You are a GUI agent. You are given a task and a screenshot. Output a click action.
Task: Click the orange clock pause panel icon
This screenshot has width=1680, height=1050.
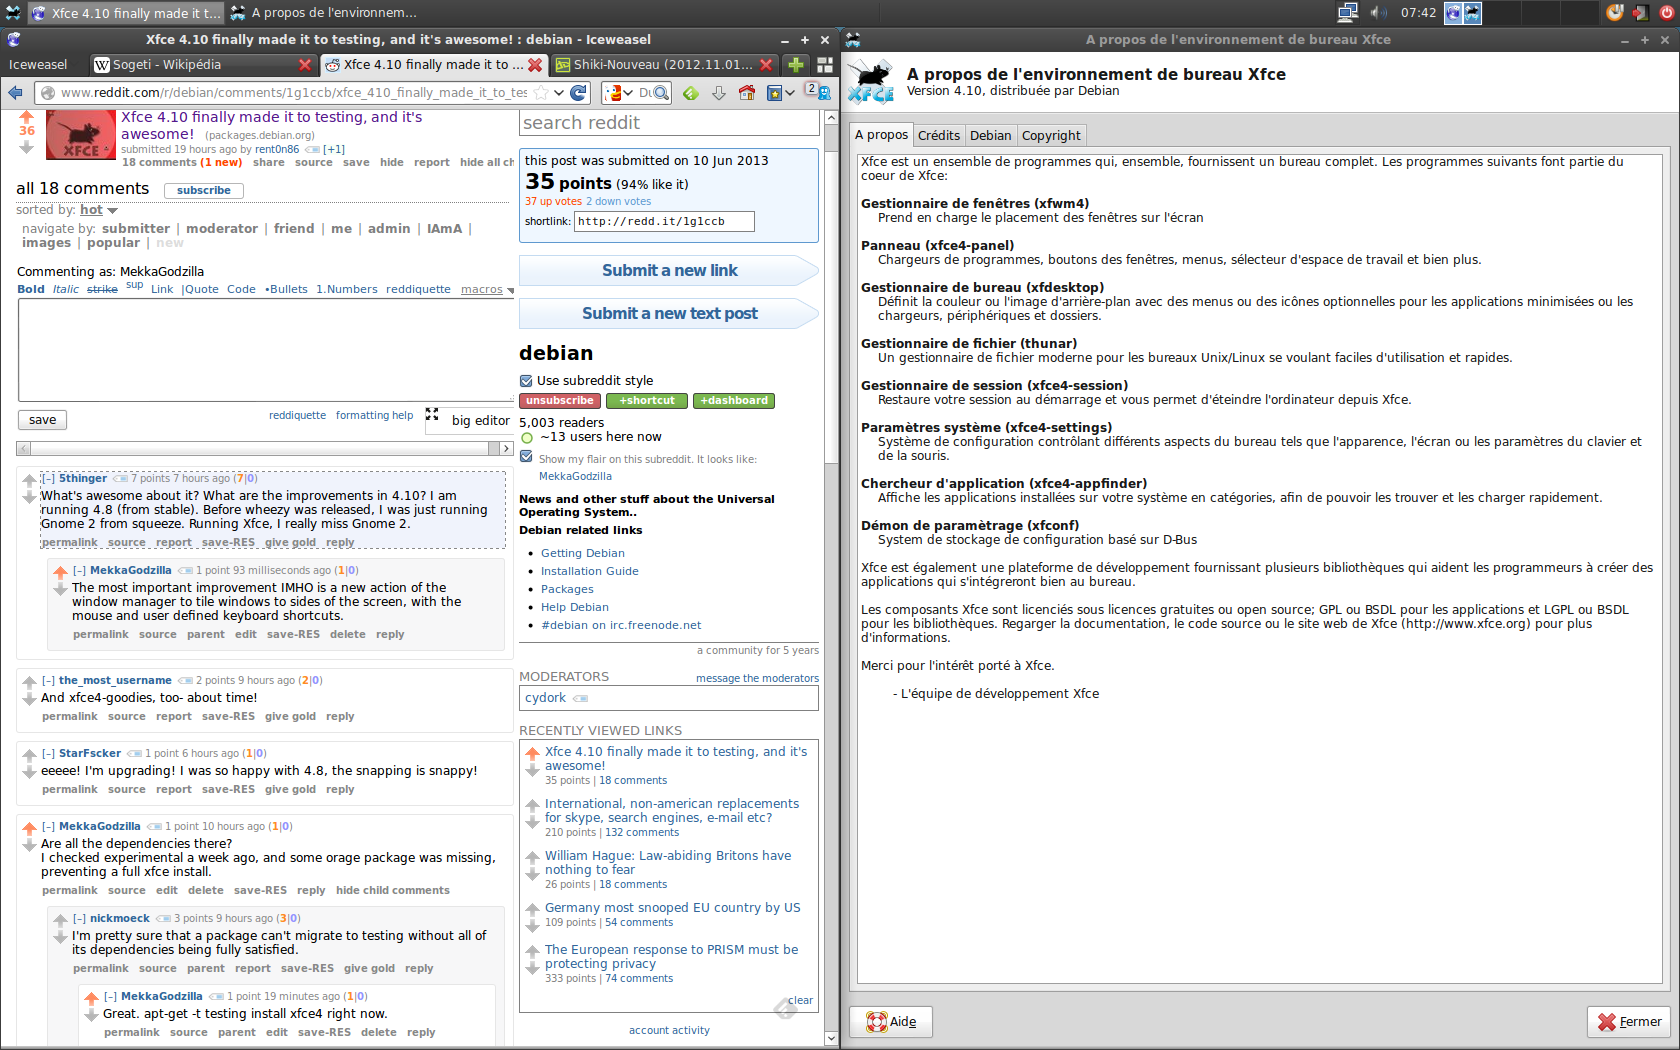coord(1614,12)
